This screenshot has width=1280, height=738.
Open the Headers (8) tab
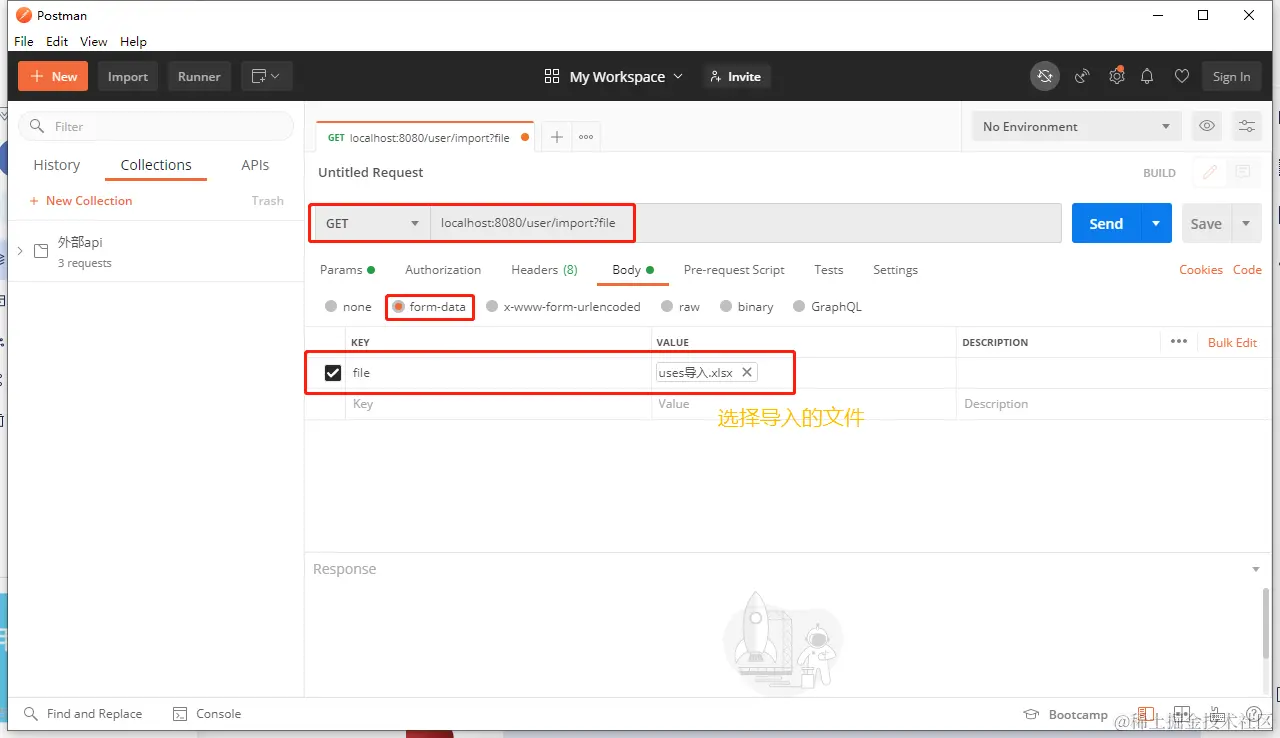[544, 270]
